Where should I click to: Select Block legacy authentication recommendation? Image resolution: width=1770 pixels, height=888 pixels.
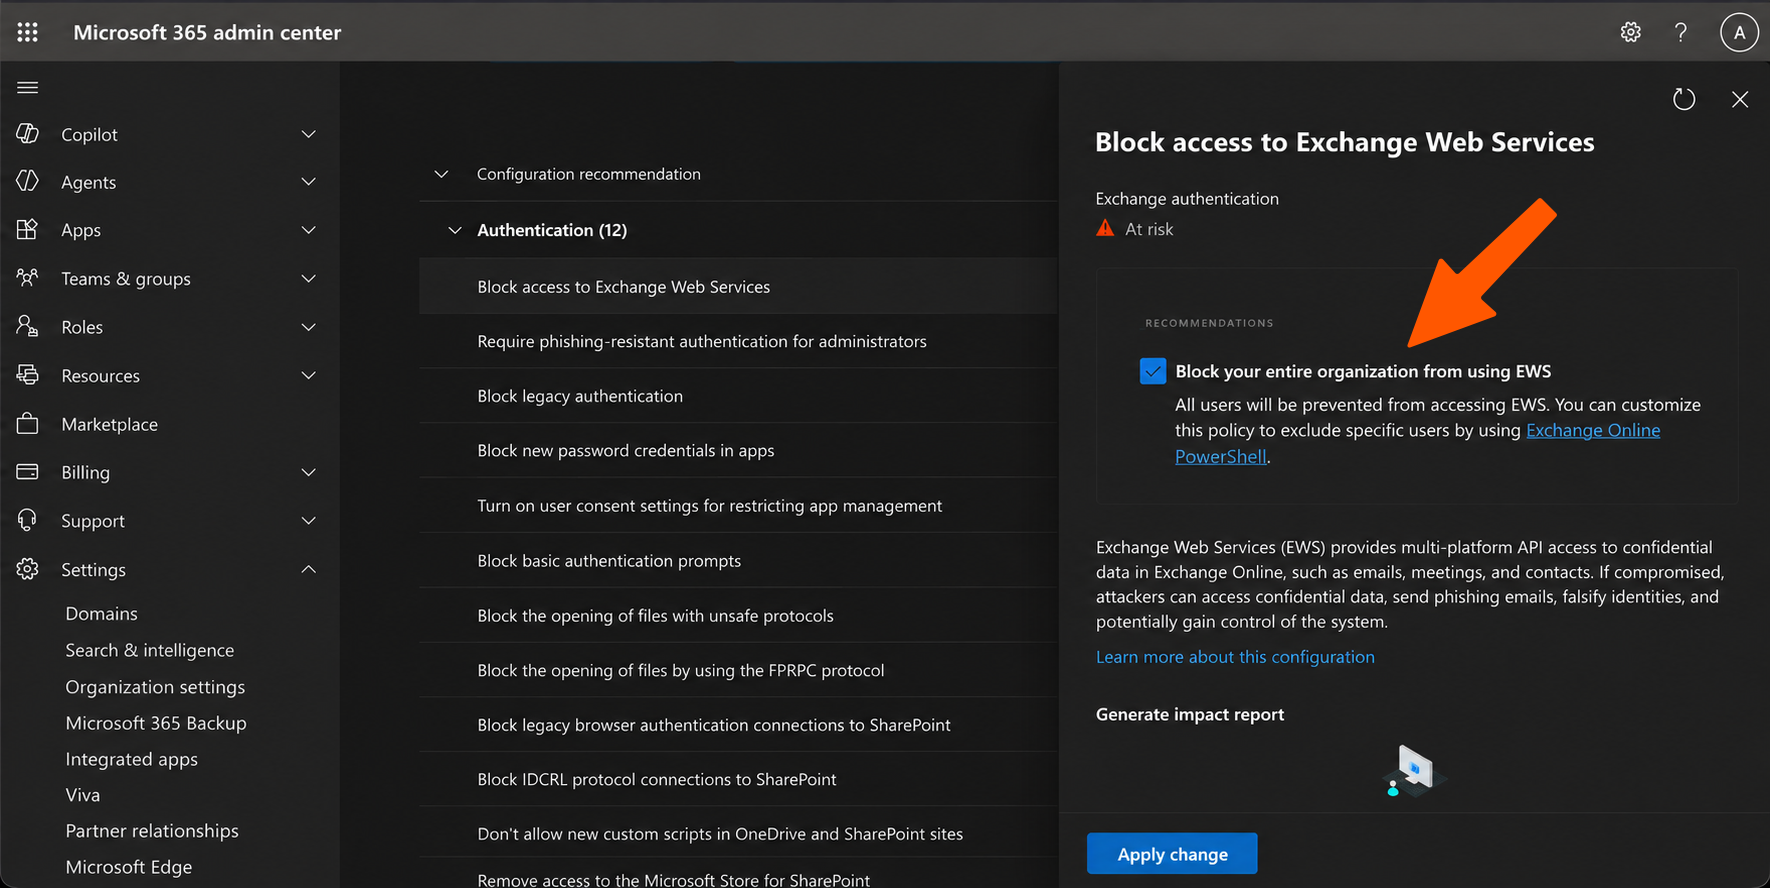click(738, 396)
